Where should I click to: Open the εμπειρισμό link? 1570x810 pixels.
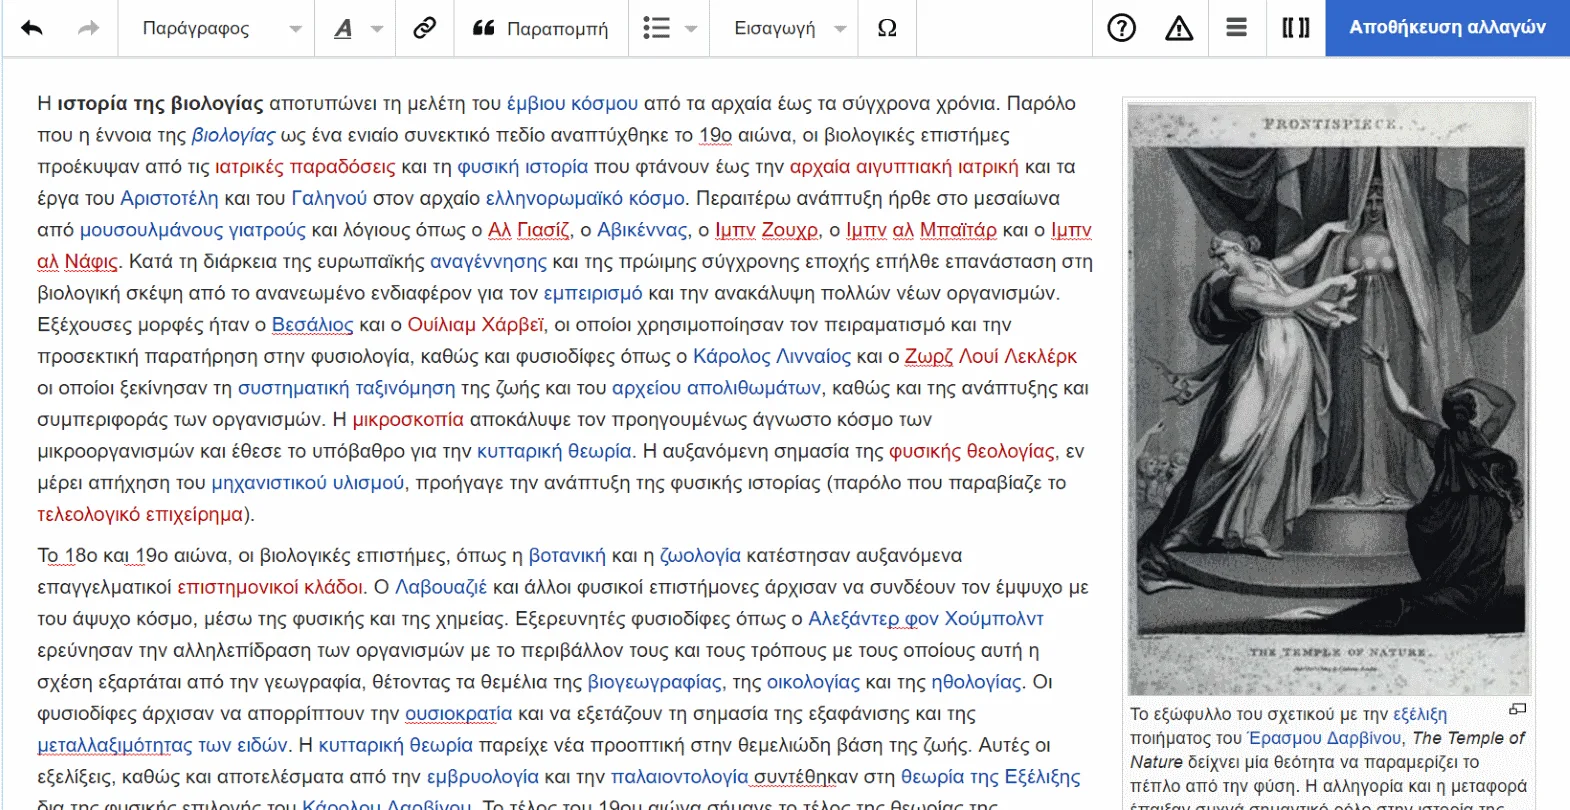pos(593,293)
